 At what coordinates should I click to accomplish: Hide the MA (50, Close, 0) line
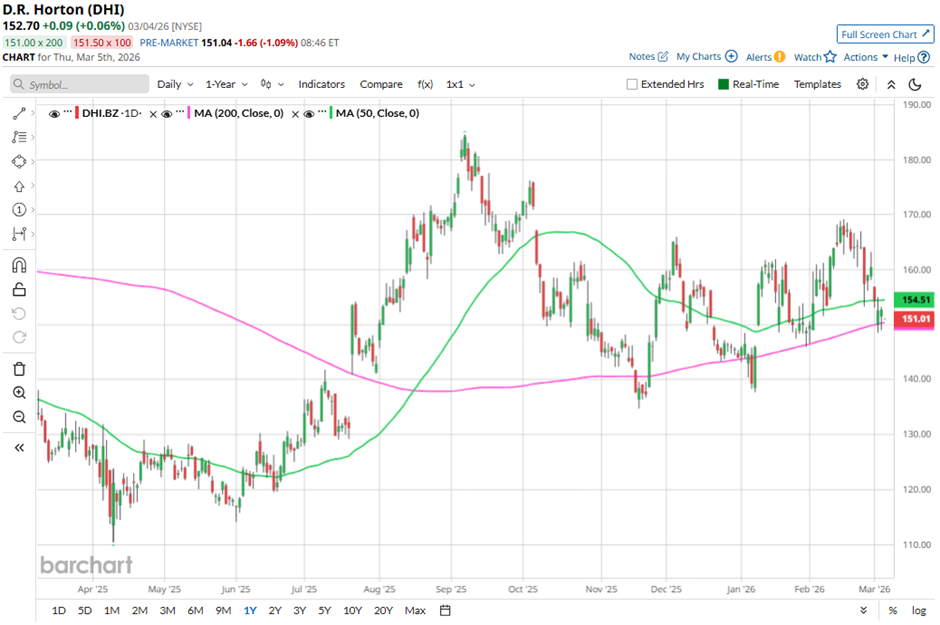tap(309, 113)
